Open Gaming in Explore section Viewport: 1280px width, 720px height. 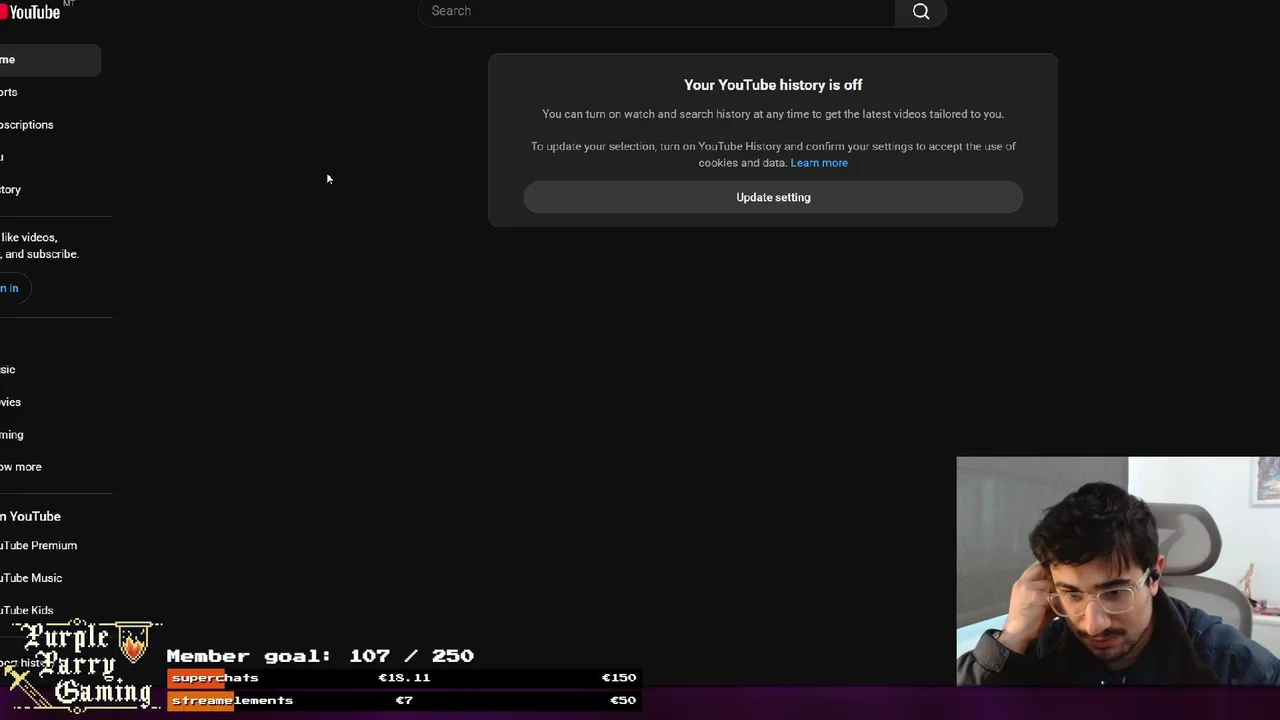12,435
